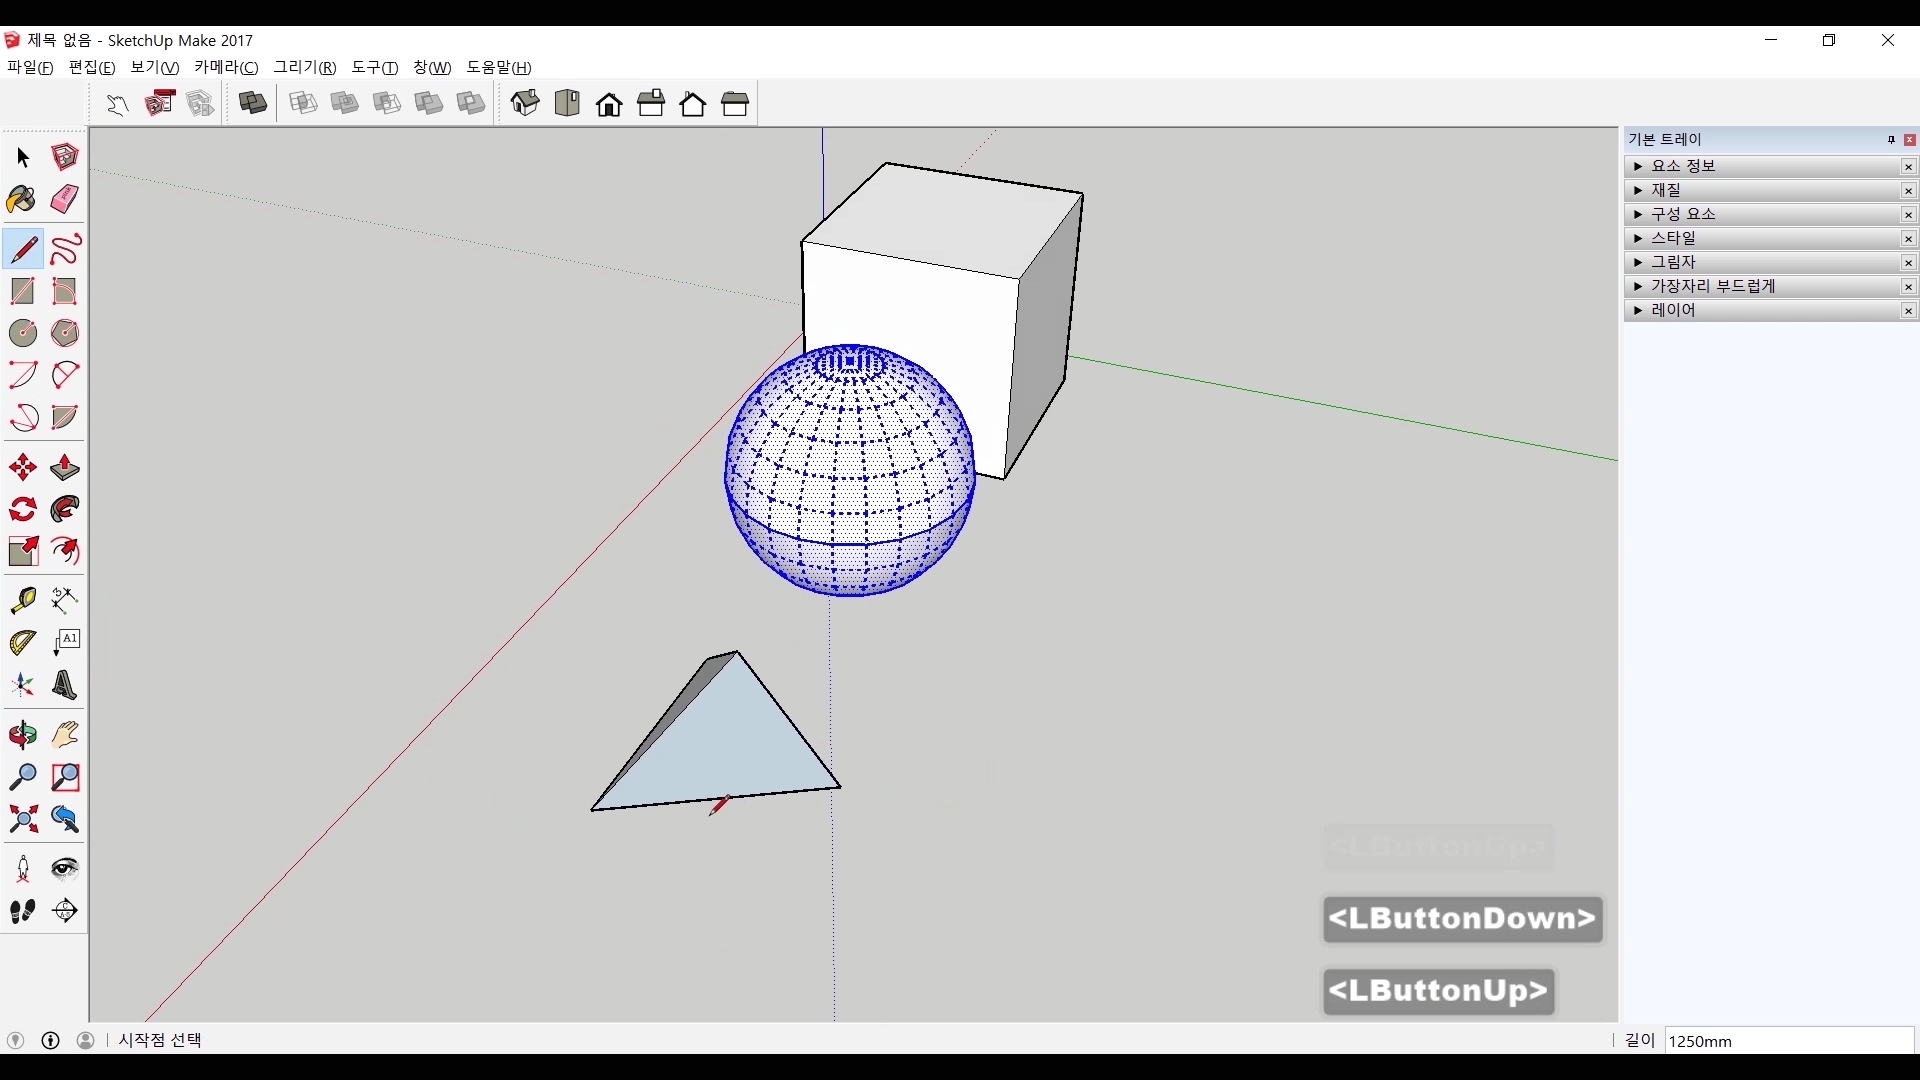
Task: Click the 길이 measurement input box
Action: click(x=1788, y=1041)
